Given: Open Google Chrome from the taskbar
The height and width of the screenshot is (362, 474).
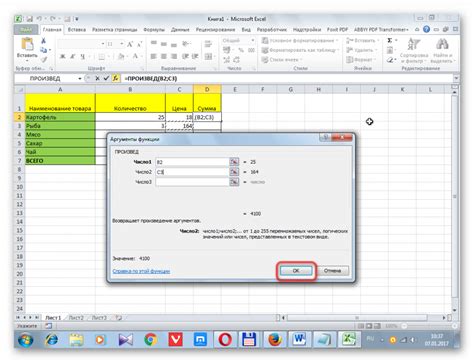Looking at the screenshot, I should pyautogui.click(x=151, y=340).
